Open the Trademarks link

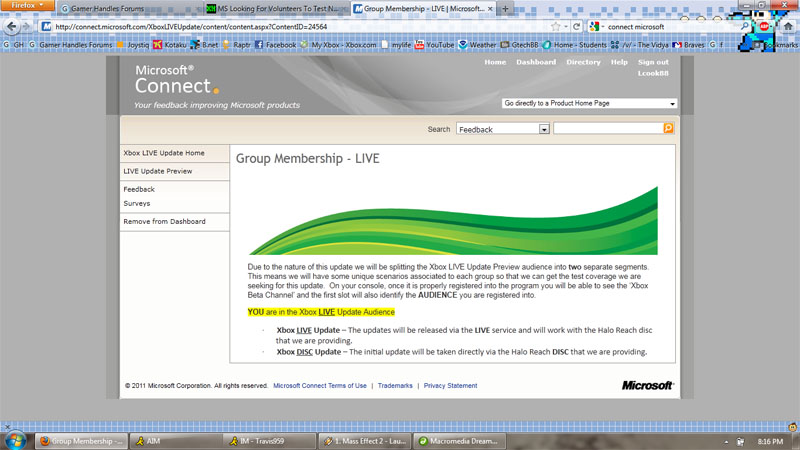(x=395, y=386)
